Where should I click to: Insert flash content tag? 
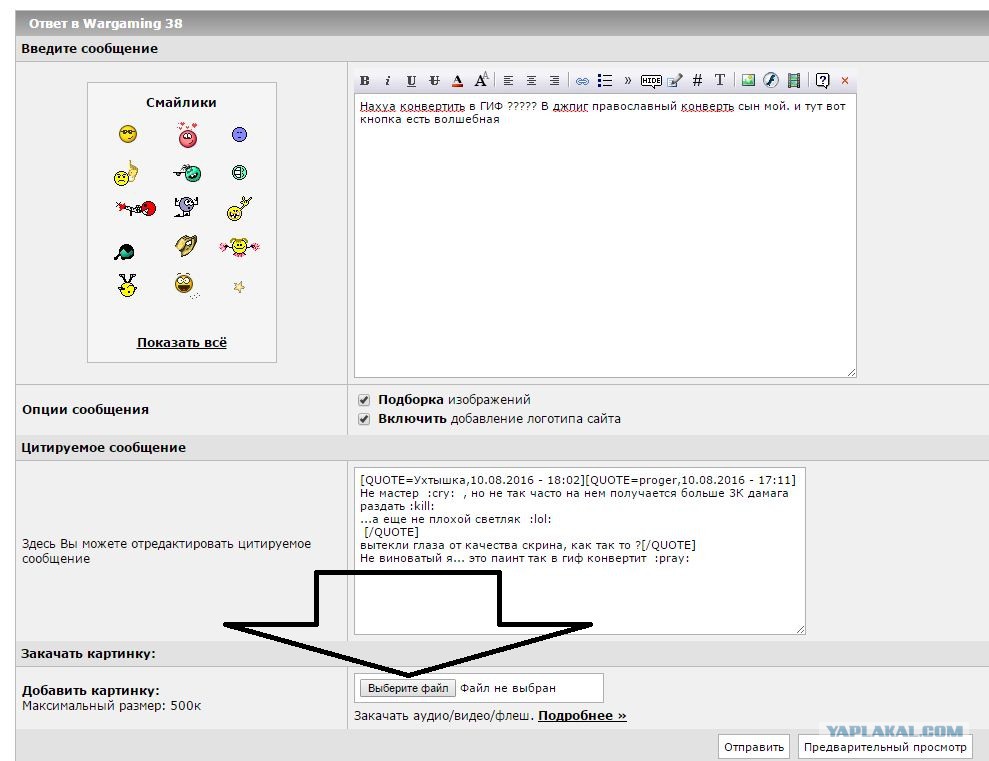point(771,80)
